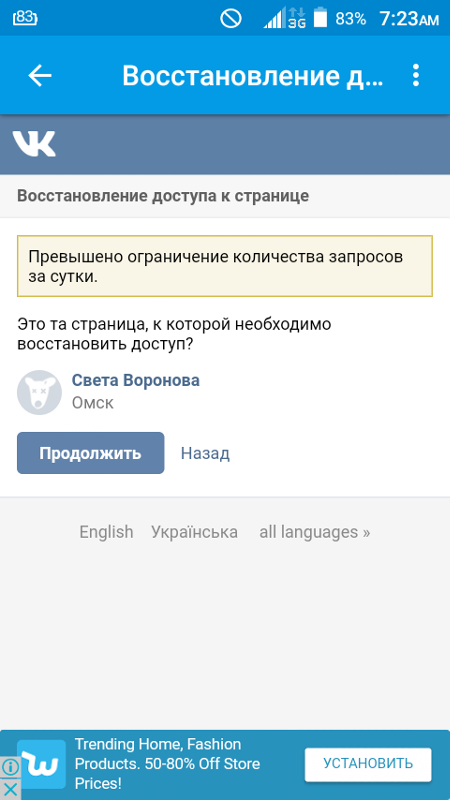
Task: Open the three-dot overflow menu
Action: pyautogui.click(x=416, y=76)
